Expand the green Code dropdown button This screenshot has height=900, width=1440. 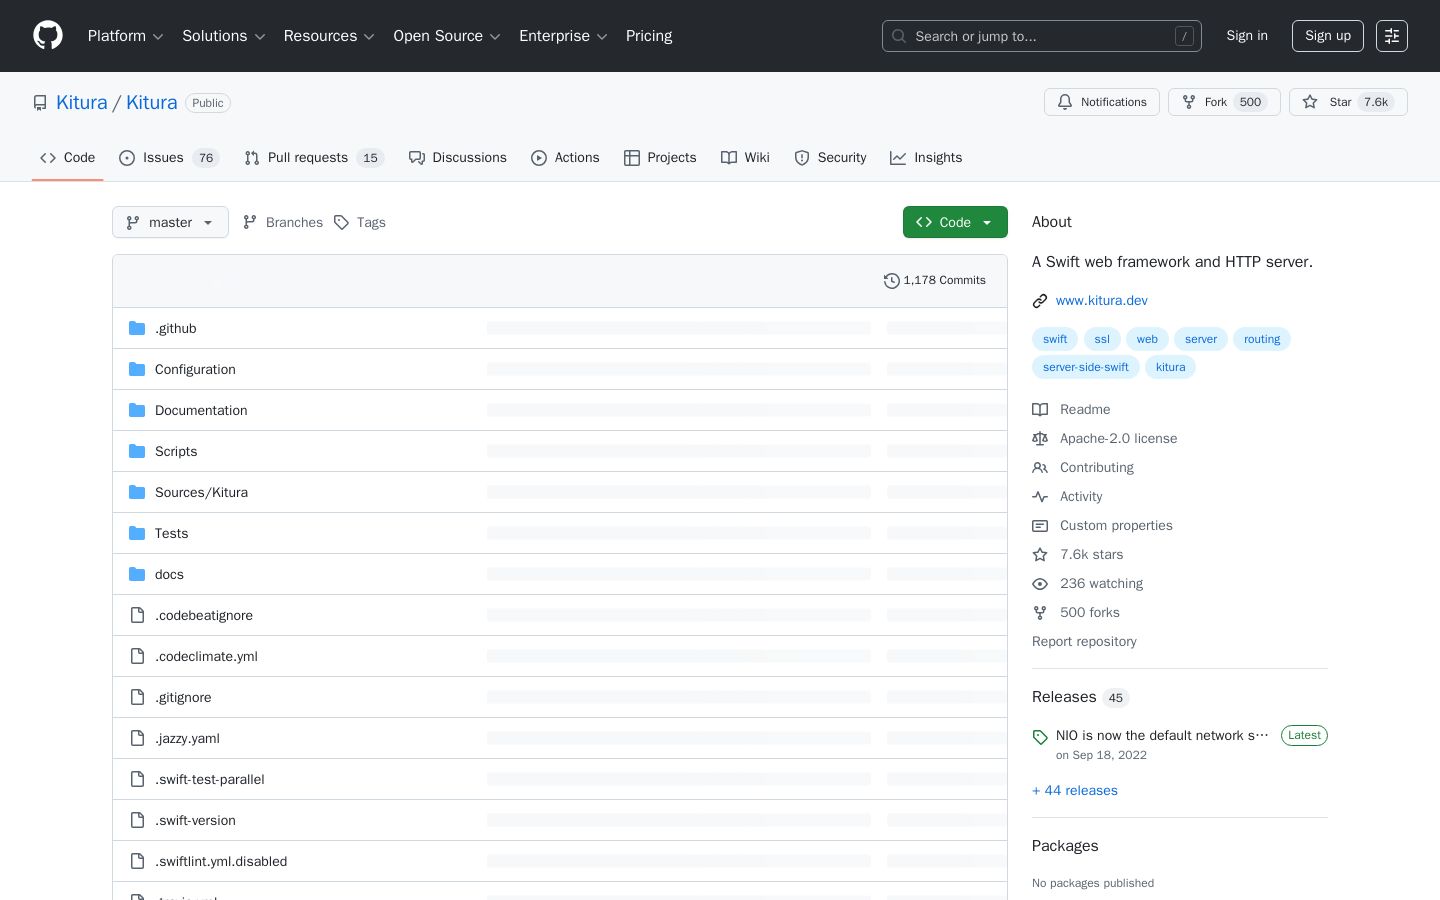(955, 222)
